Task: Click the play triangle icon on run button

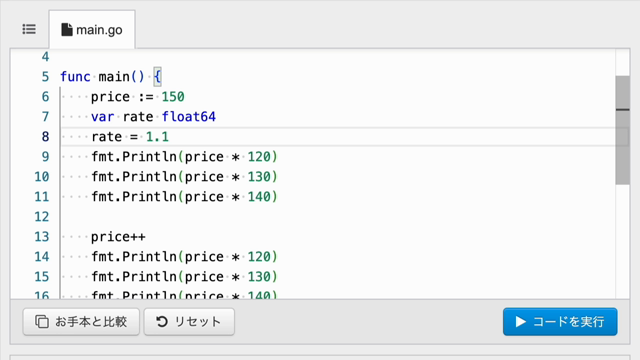Action: [x=520, y=322]
